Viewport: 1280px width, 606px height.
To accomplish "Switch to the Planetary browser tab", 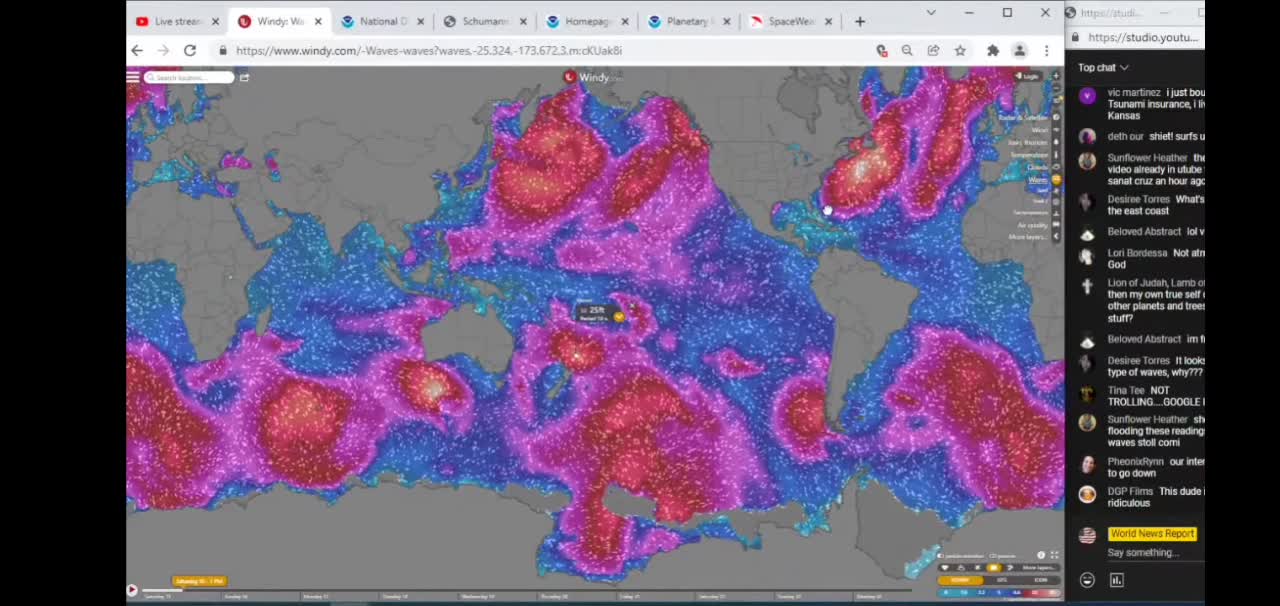I will tap(690, 21).
